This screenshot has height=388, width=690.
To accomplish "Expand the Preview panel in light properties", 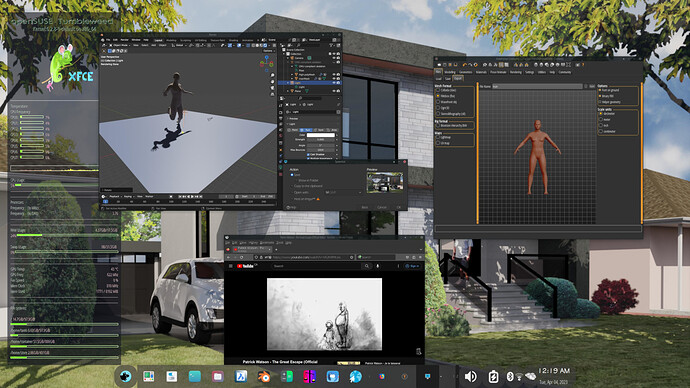I will (294, 119).
